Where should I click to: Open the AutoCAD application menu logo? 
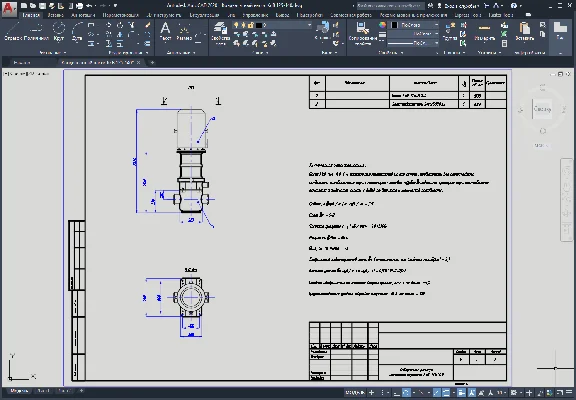[9, 8]
